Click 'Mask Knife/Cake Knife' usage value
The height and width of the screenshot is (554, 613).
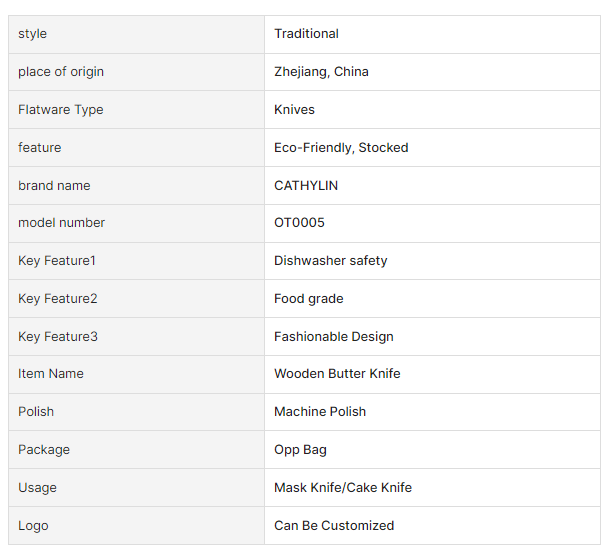click(x=343, y=488)
